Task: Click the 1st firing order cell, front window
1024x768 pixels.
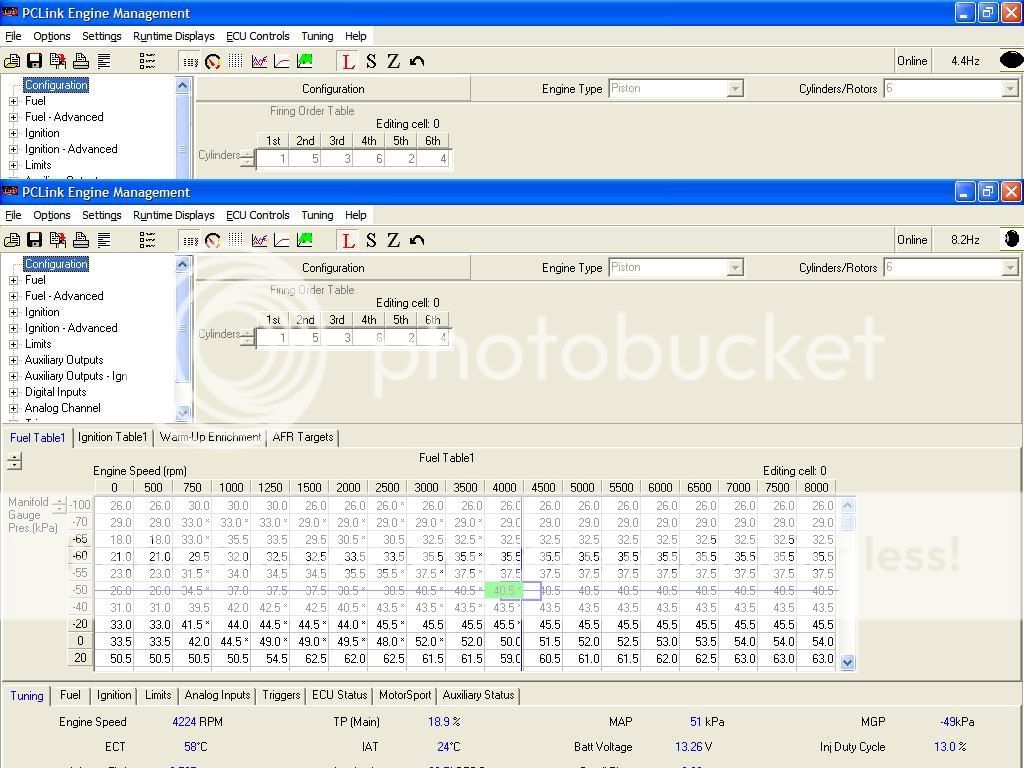Action: click(273, 338)
